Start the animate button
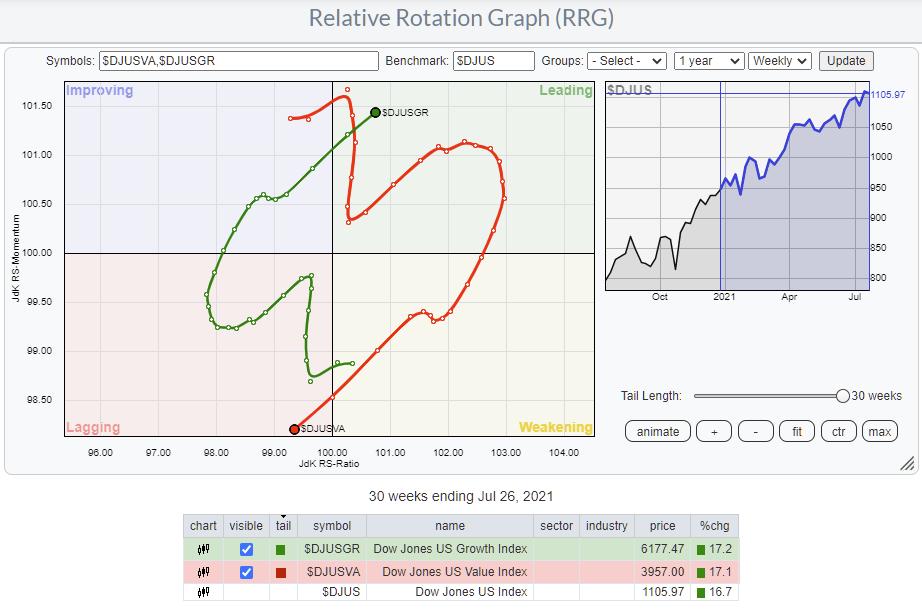 (x=658, y=431)
